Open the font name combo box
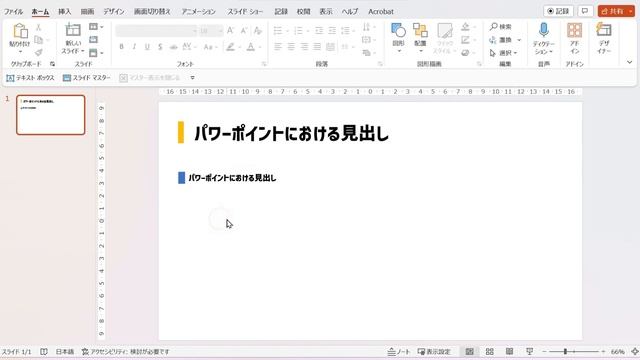 point(156,31)
